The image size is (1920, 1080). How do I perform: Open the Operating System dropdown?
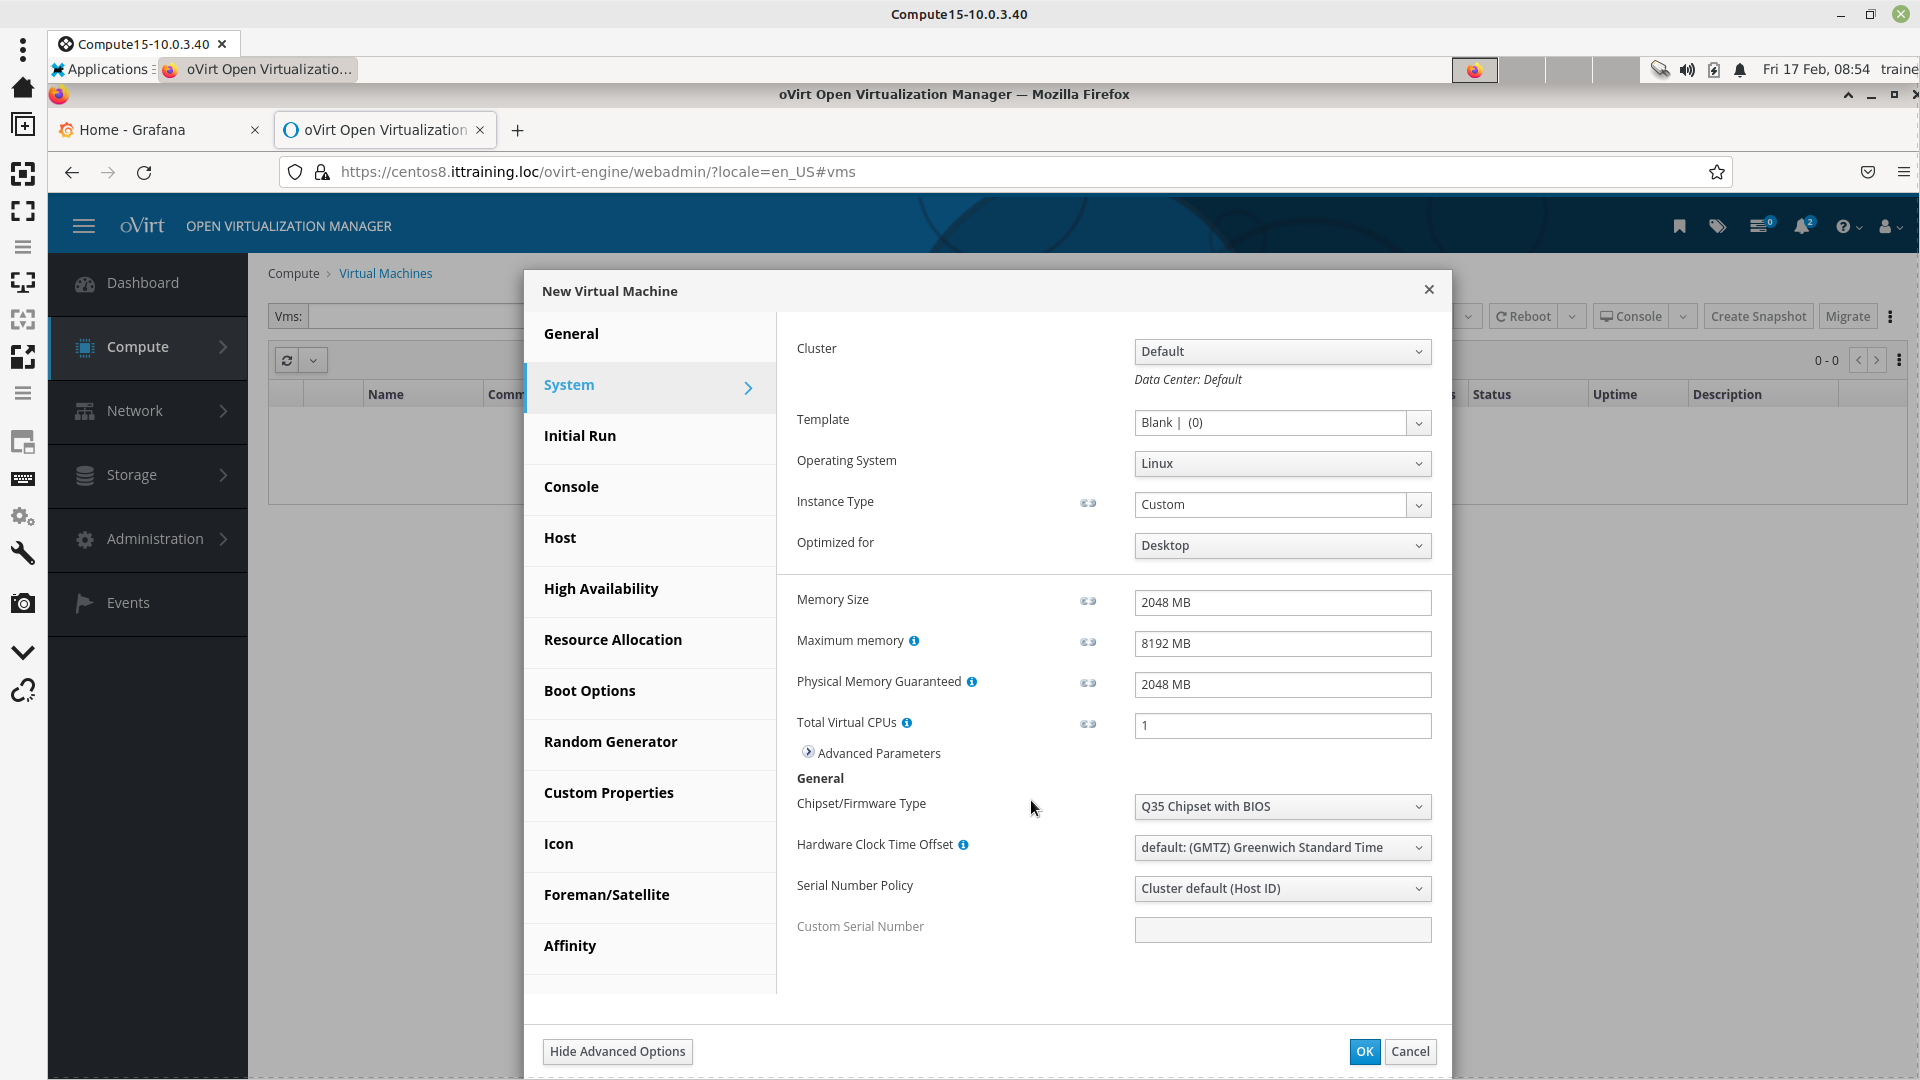click(x=1282, y=464)
